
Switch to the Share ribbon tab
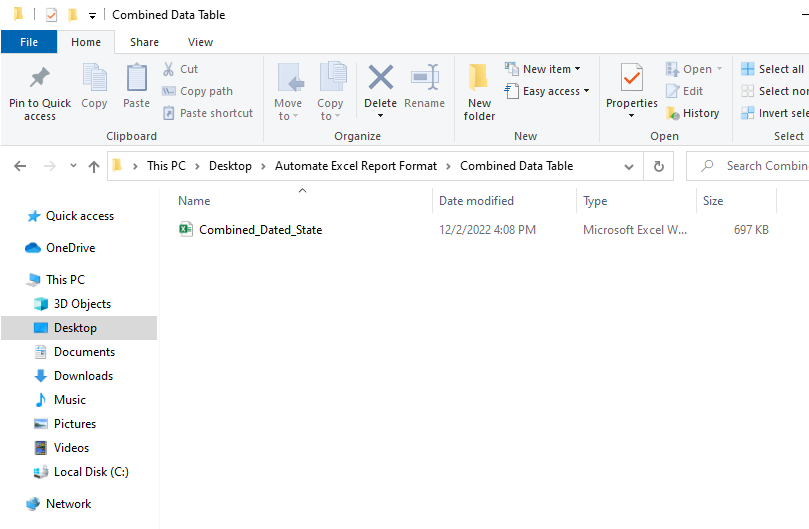(x=144, y=42)
